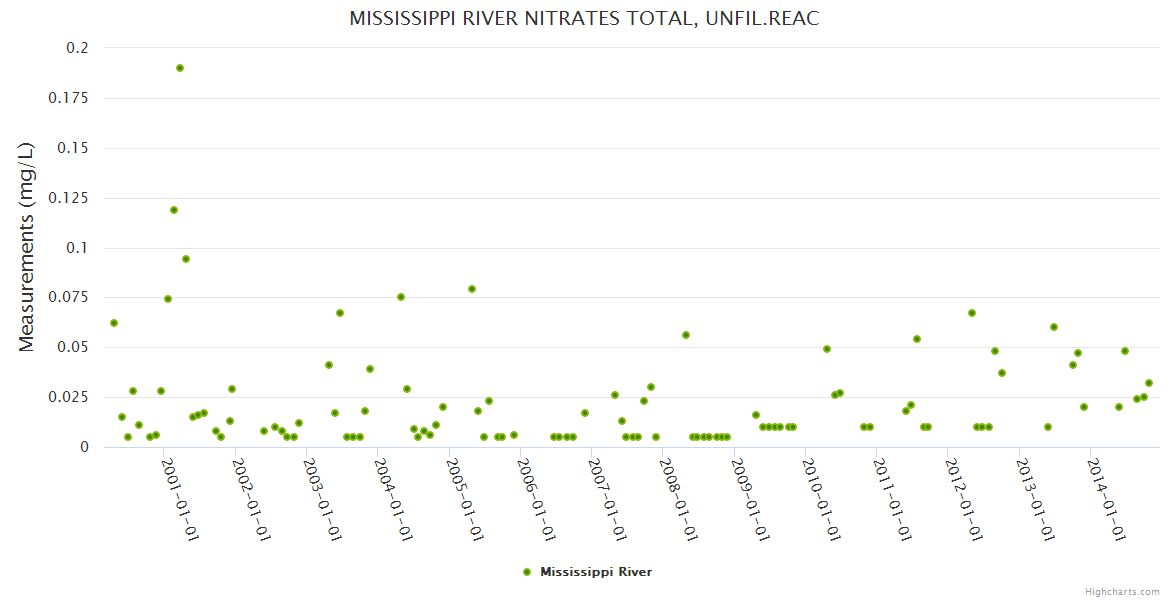Screen dimensions: 1170x600
Task: Click the 0.2 y-axis label
Action: (77, 48)
